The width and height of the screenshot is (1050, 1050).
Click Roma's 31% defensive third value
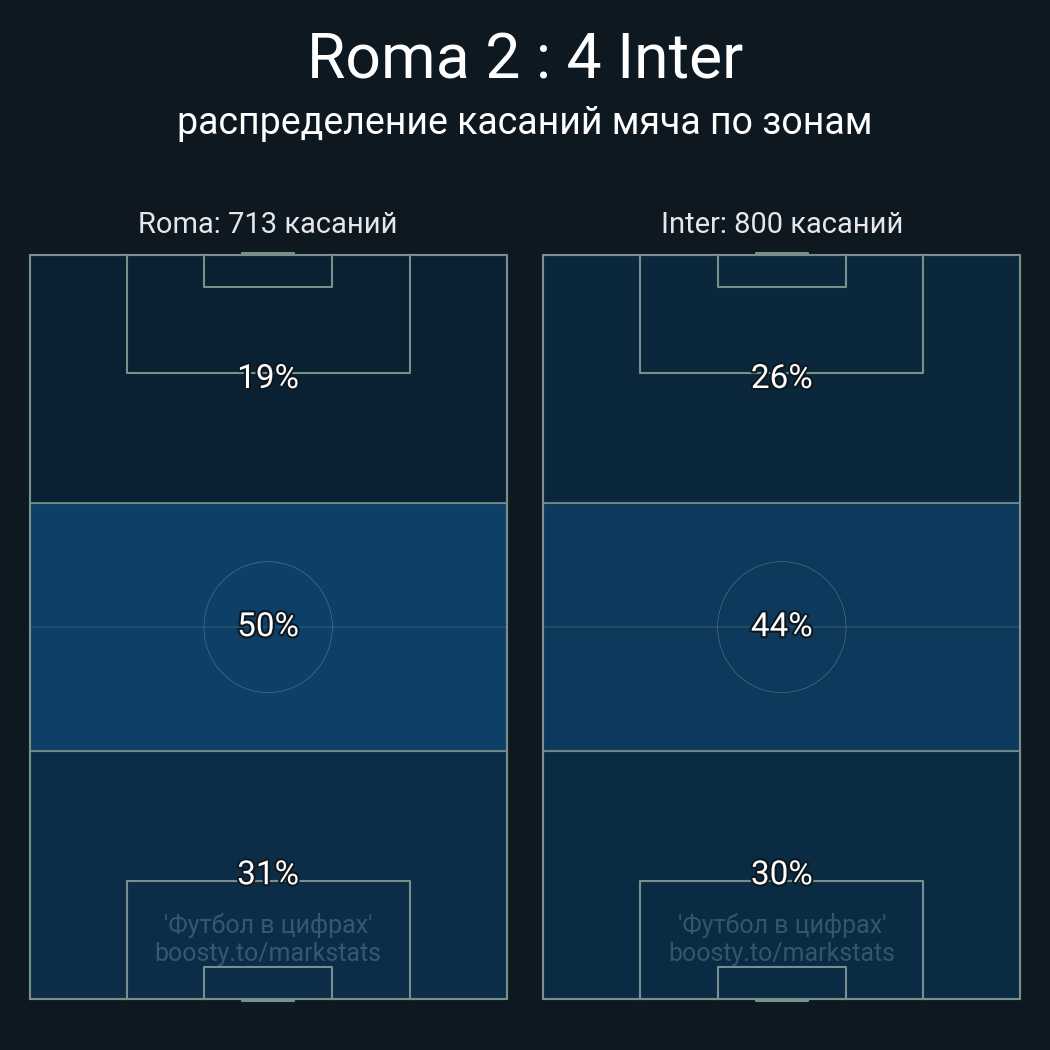(x=268, y=873)
